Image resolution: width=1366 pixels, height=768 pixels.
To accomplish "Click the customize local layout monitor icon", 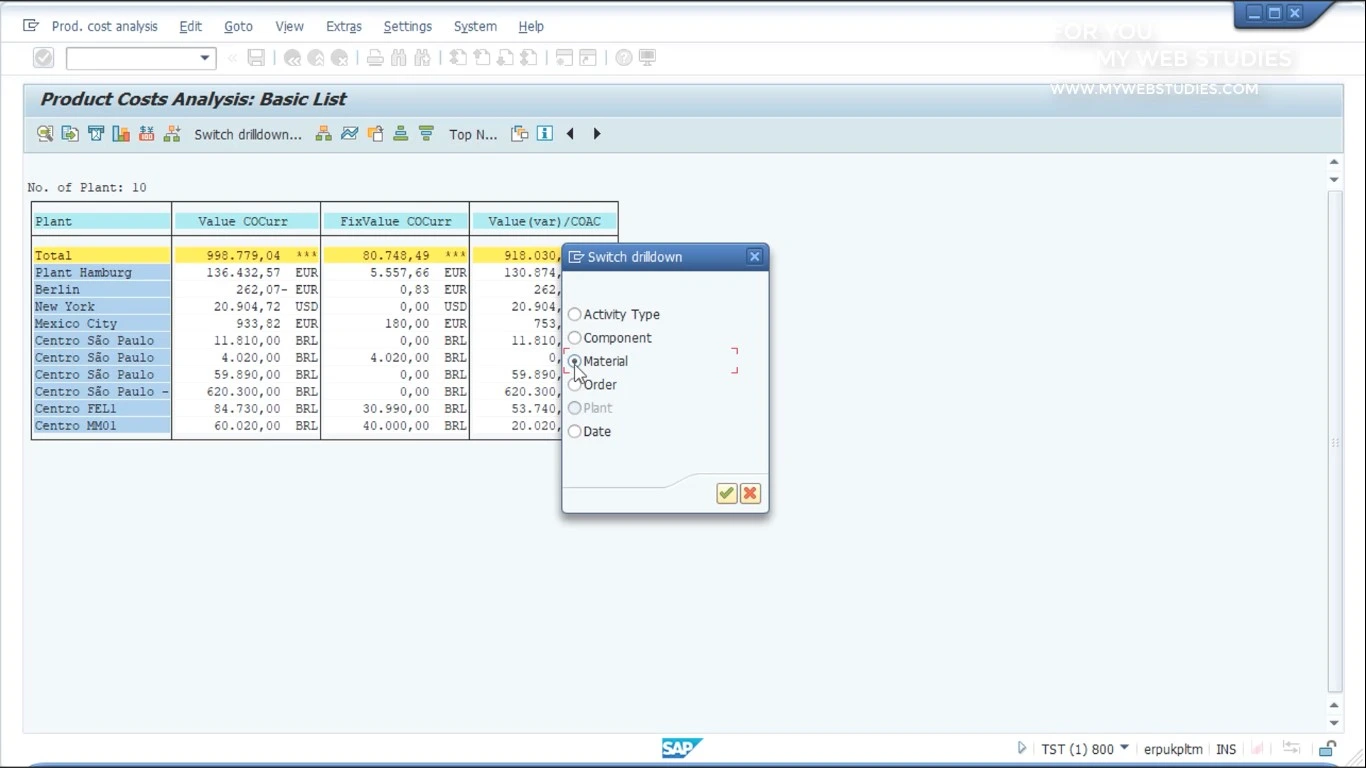I will (648, 58).
